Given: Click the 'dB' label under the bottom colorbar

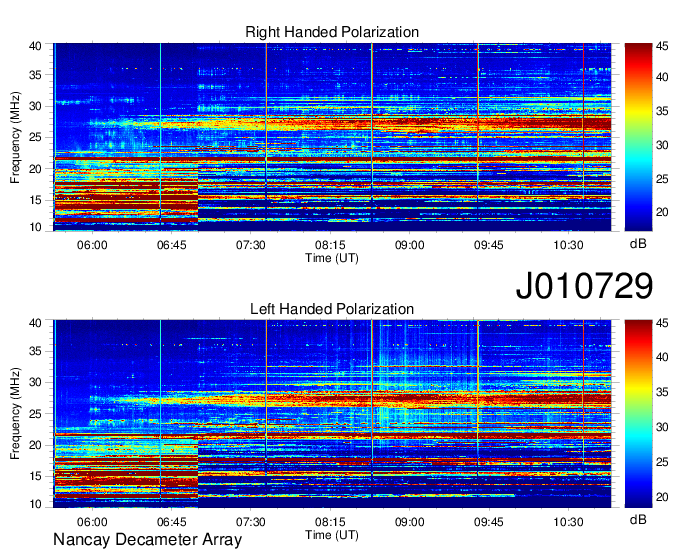Looking at the screenshot, I should pyautogui.click(x=638, y=519).
